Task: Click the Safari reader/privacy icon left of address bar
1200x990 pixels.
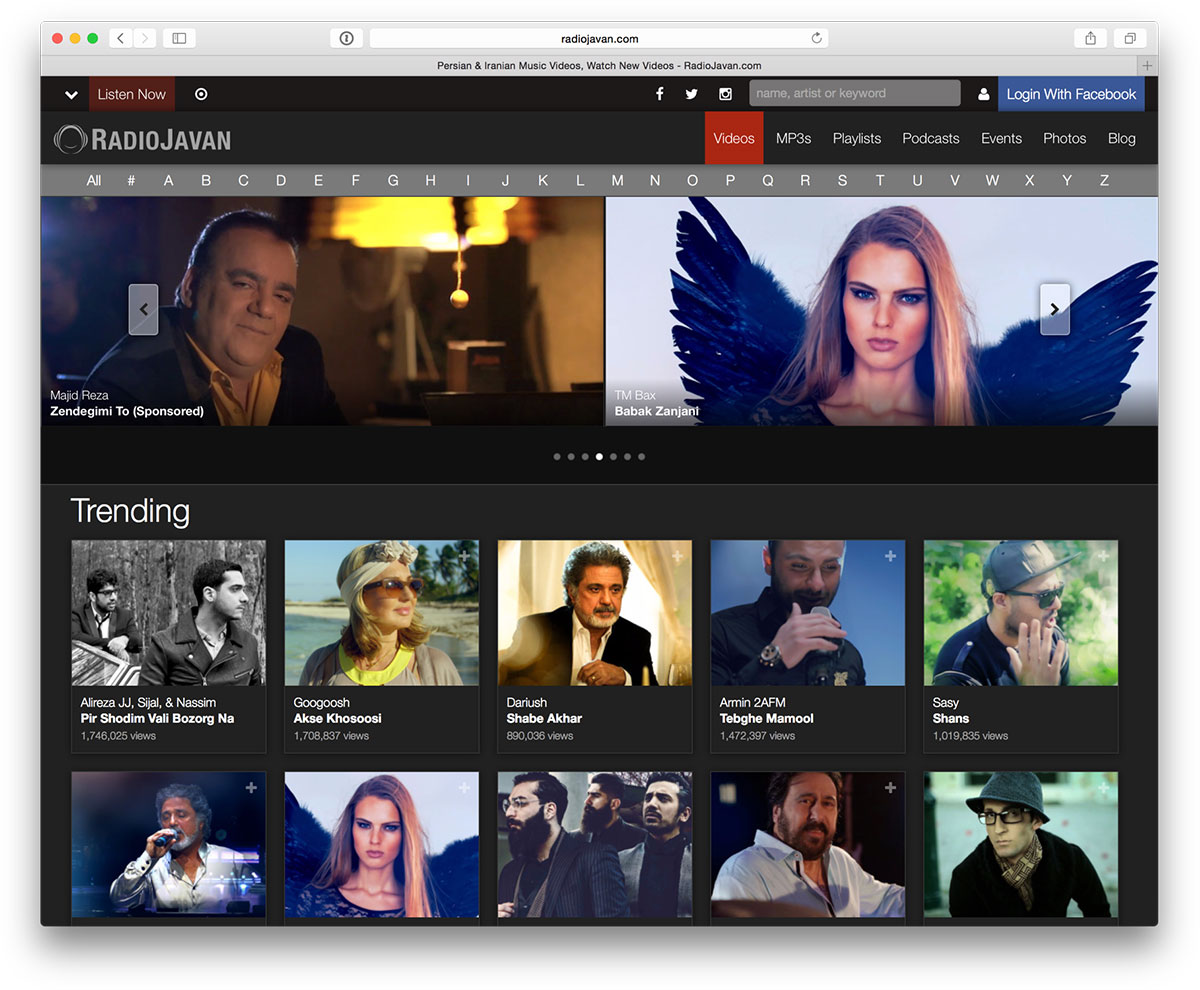Action: [x=346, y=38]
